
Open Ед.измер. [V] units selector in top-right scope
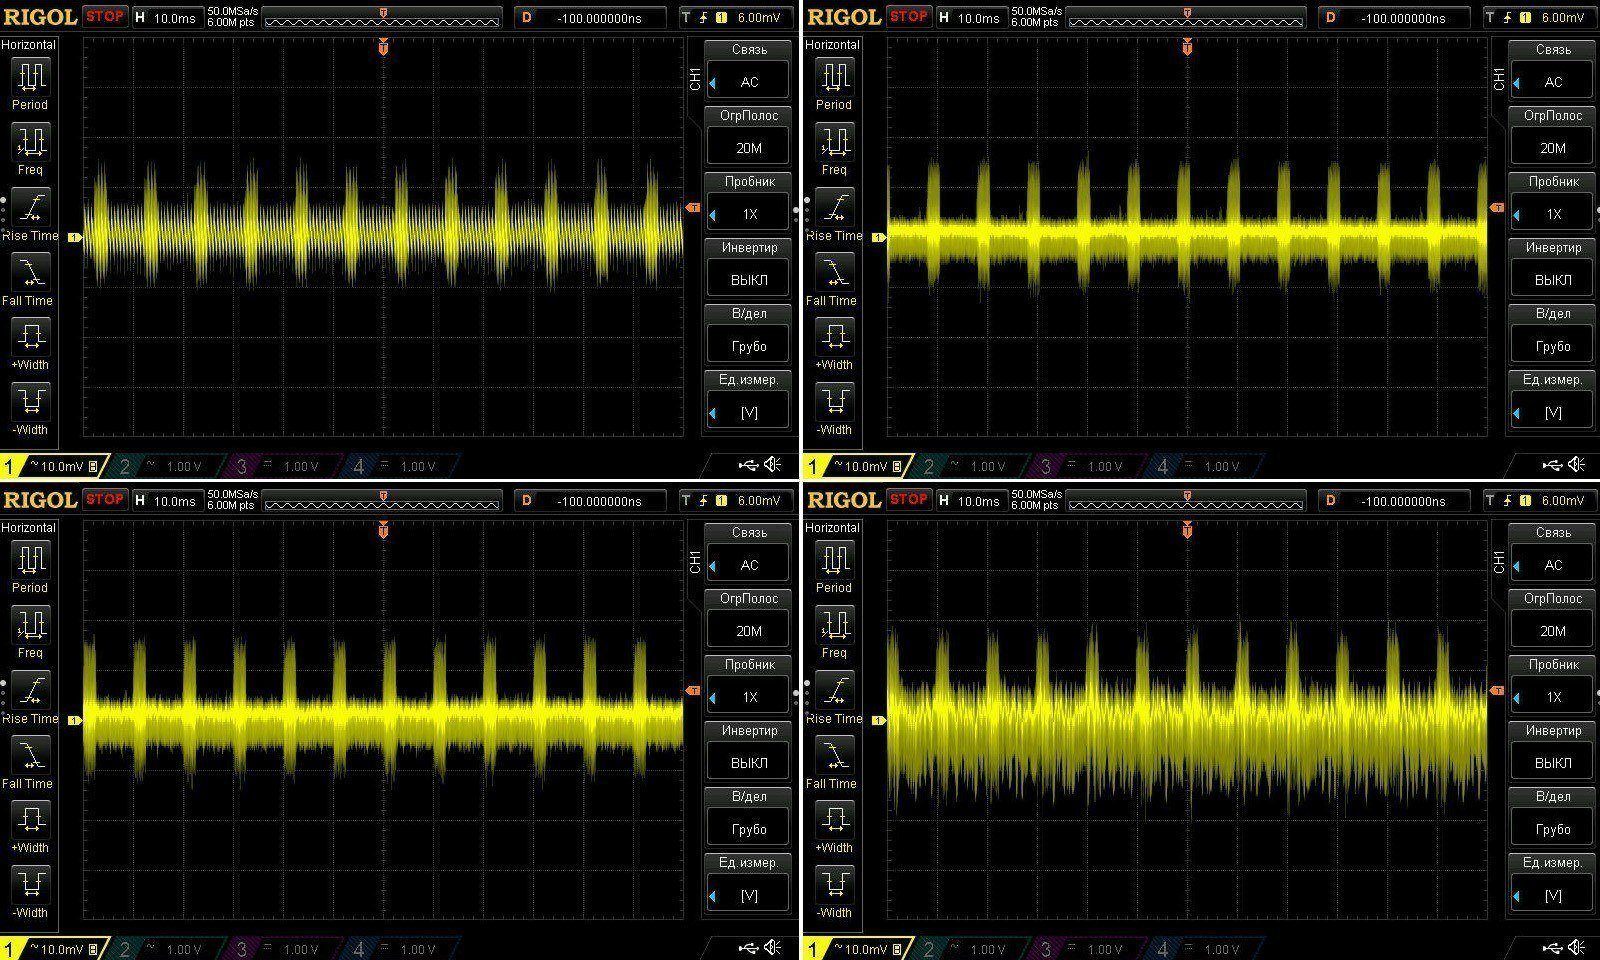(1552, 411)
